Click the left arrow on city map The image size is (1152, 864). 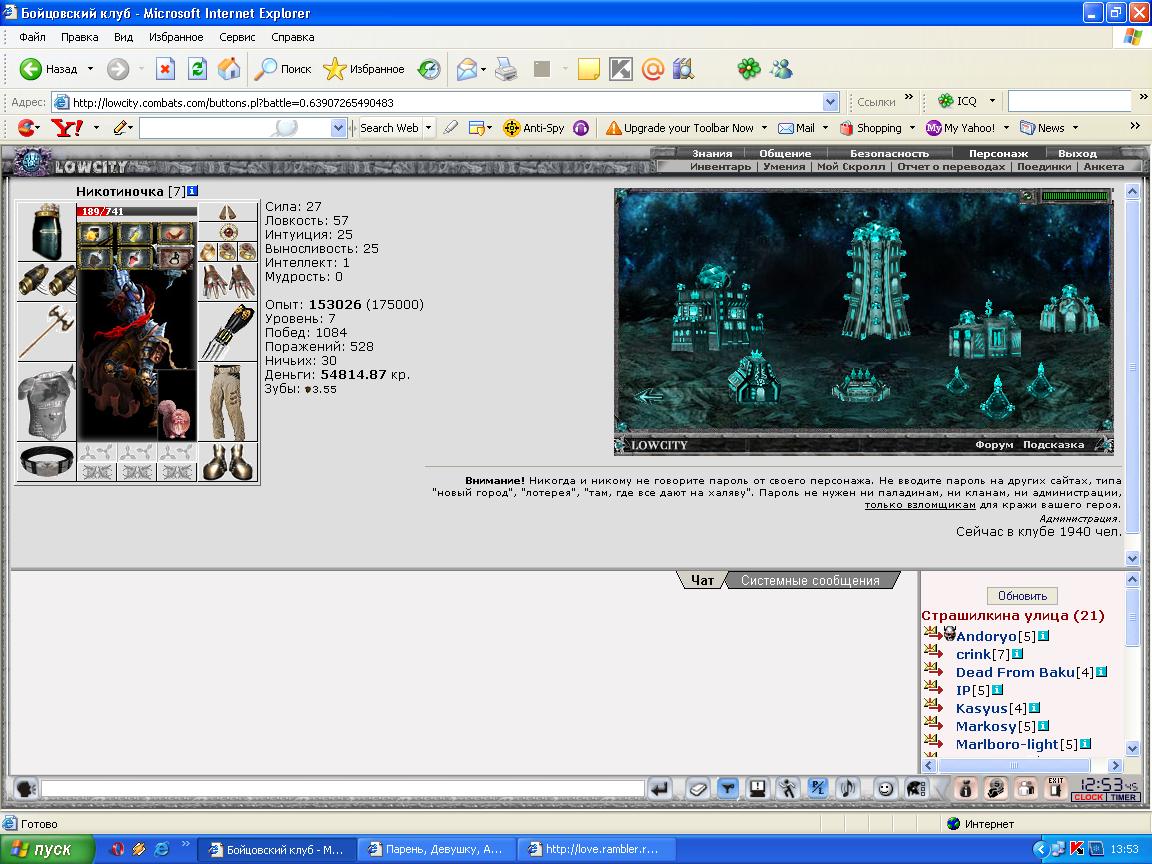pos(650,397)
